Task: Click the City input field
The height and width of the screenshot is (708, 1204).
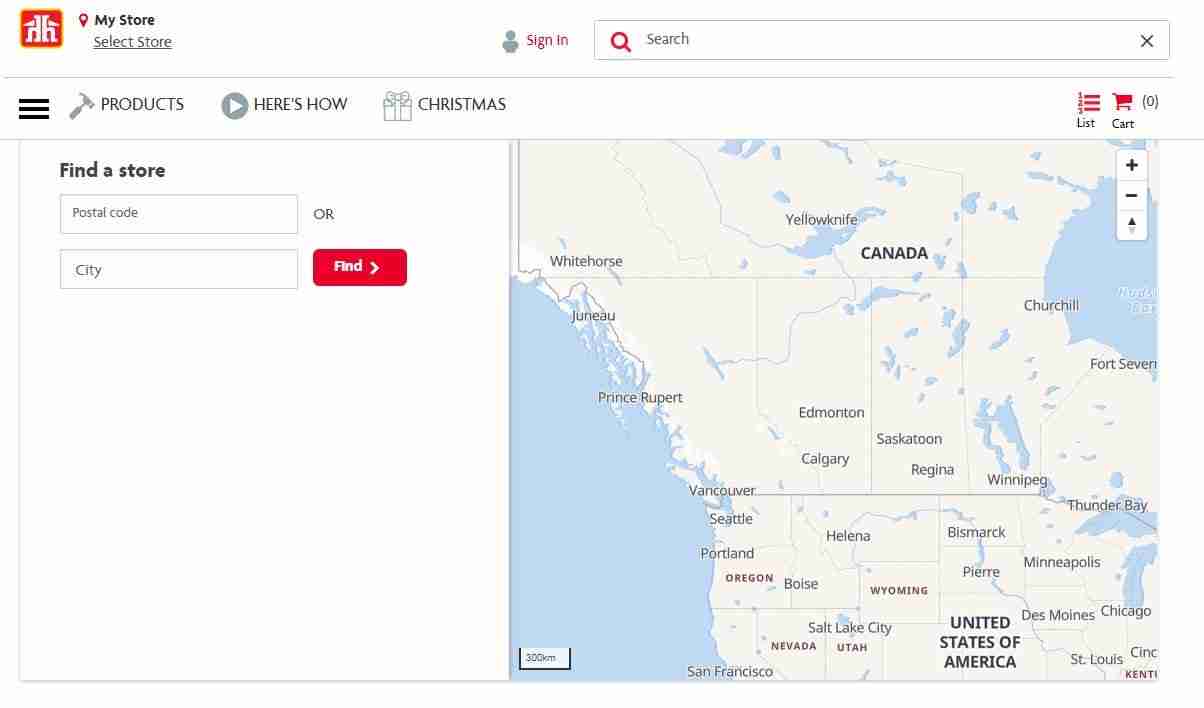Action: [x=178, y=269]
